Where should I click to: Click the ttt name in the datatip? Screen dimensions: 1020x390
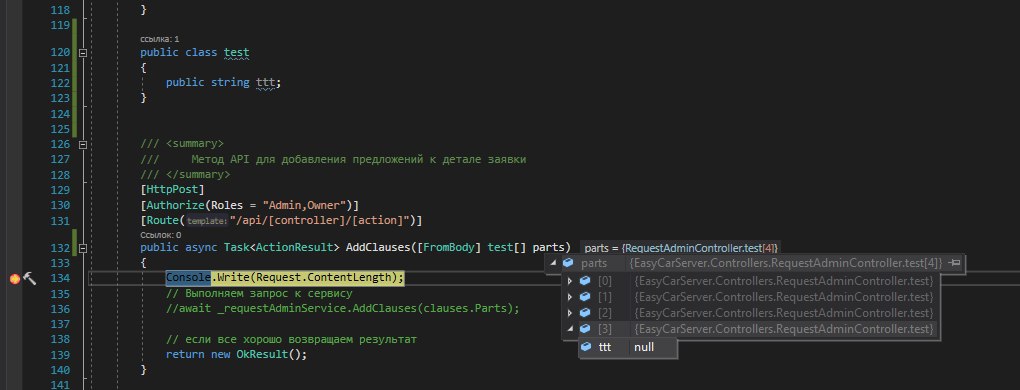(605, 347)
